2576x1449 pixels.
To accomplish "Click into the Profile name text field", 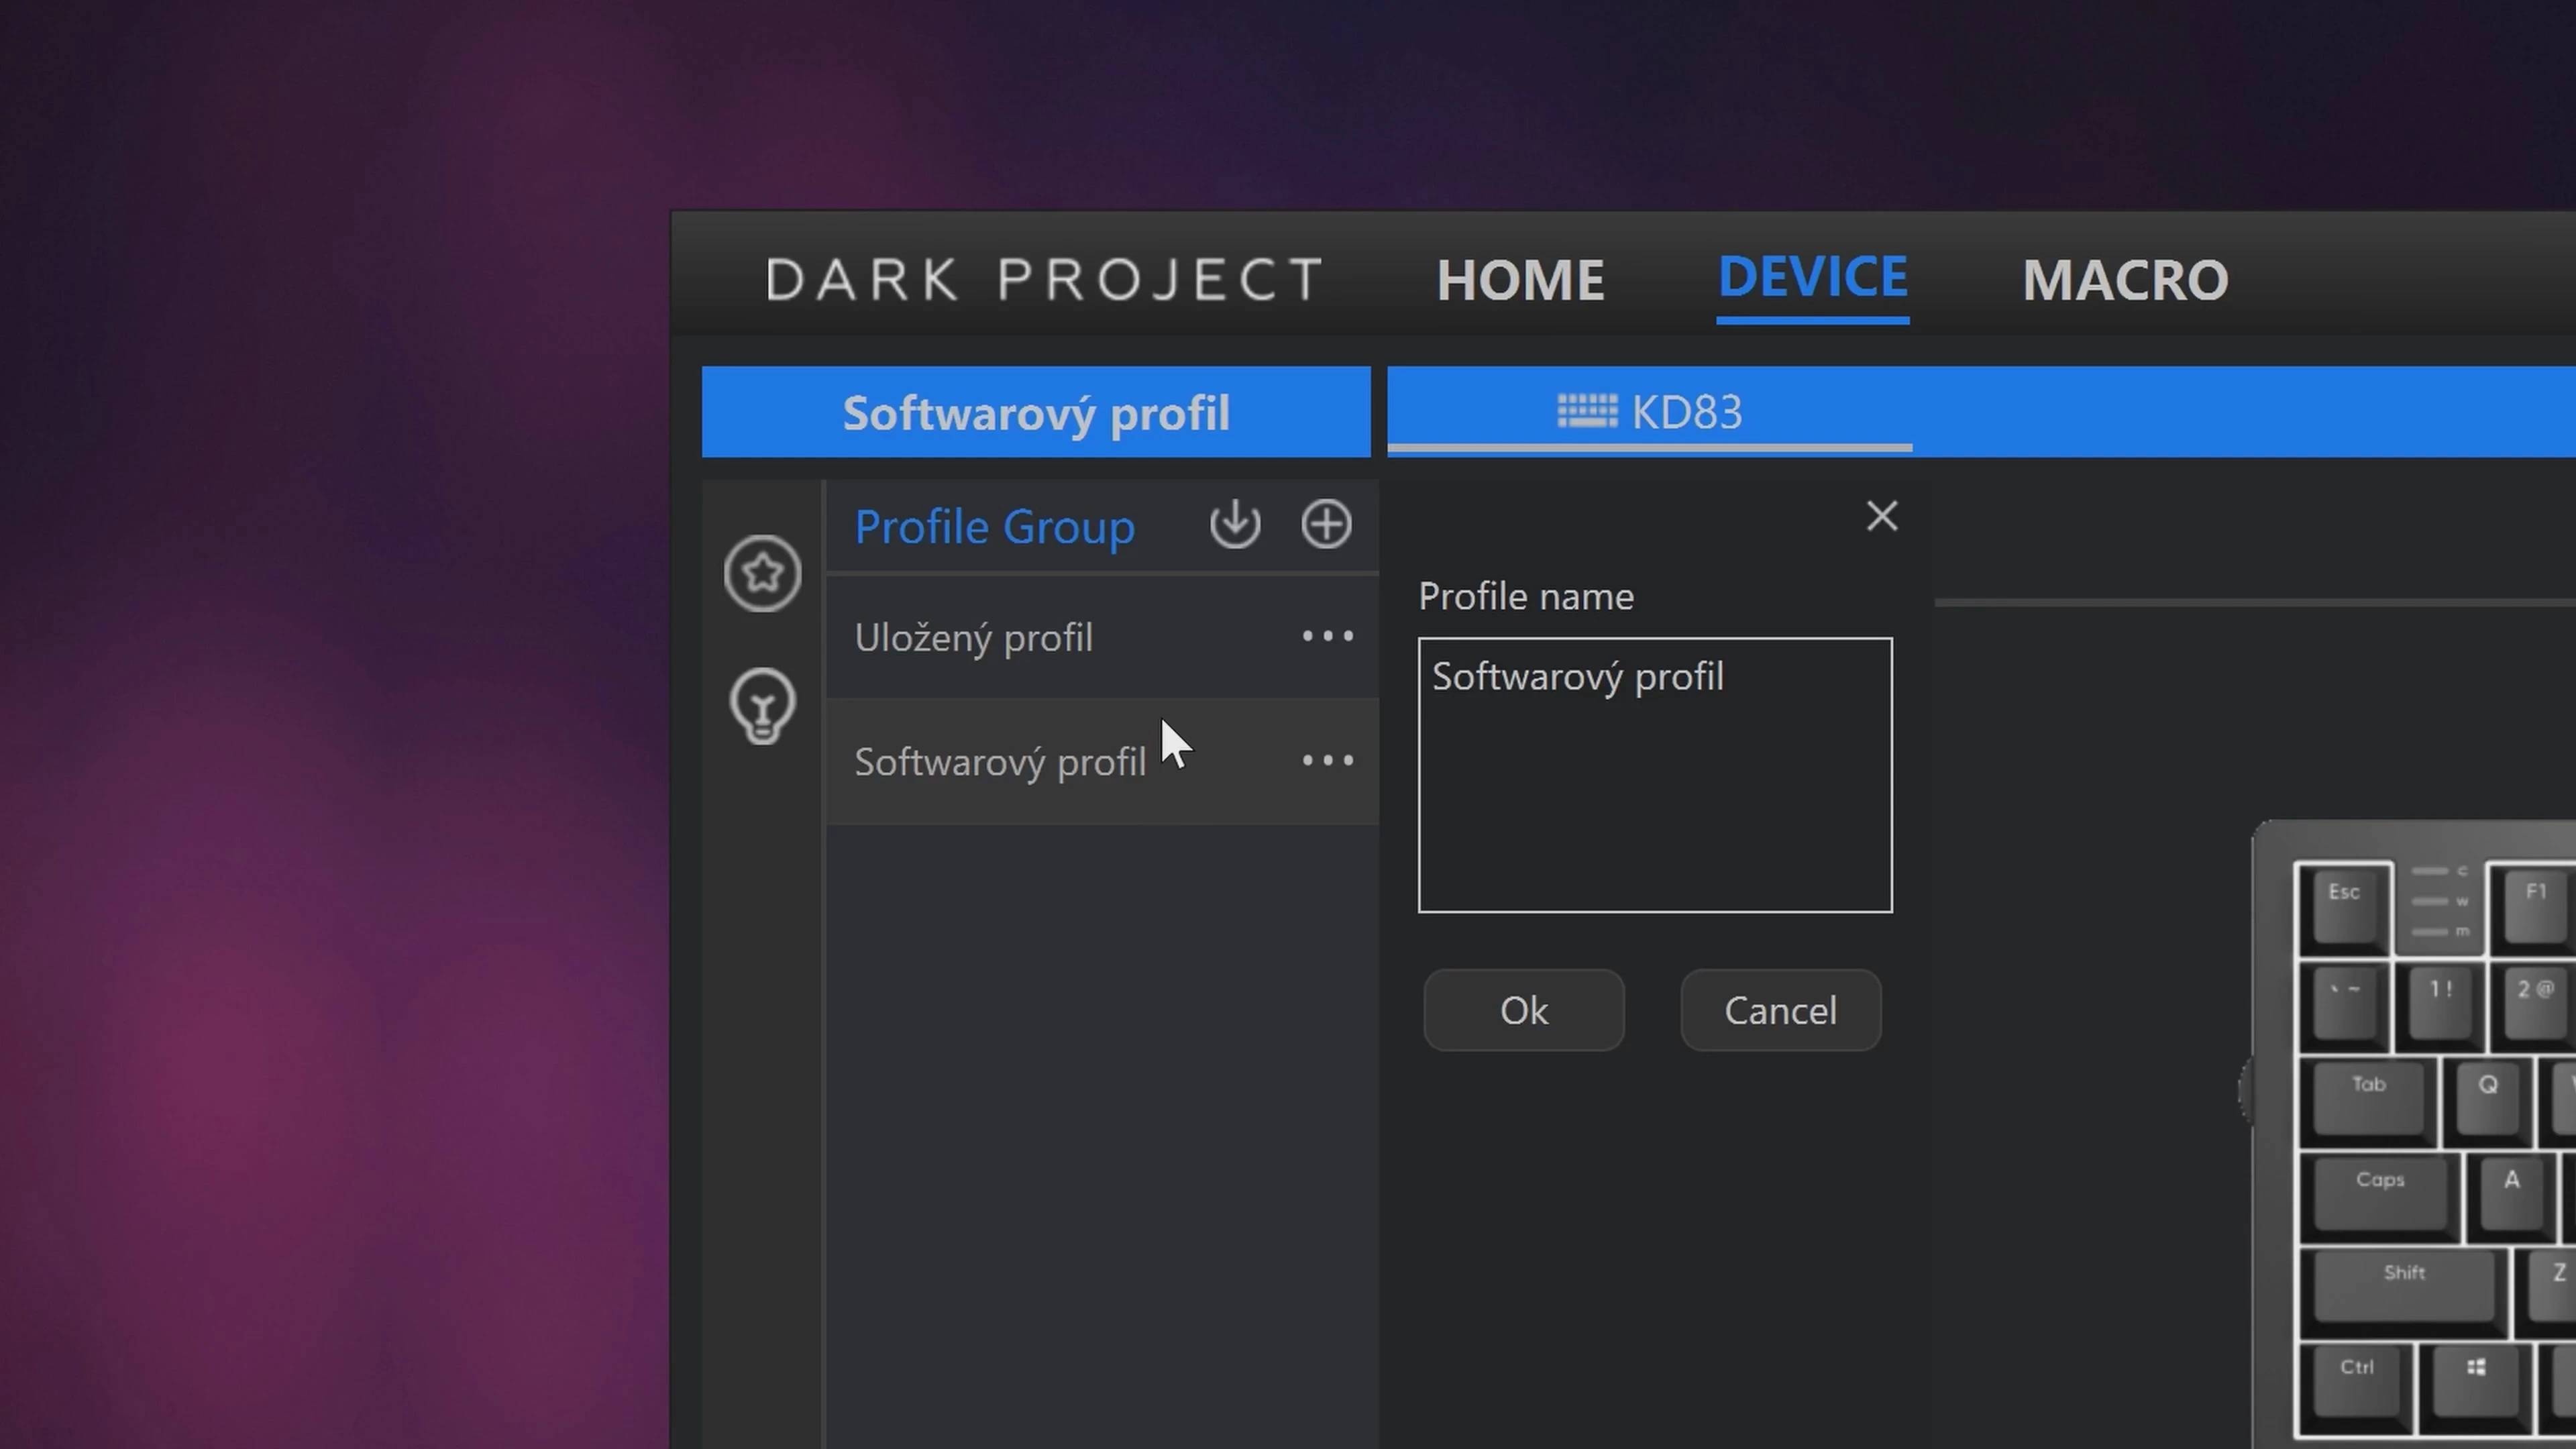I will point(1655,775).
